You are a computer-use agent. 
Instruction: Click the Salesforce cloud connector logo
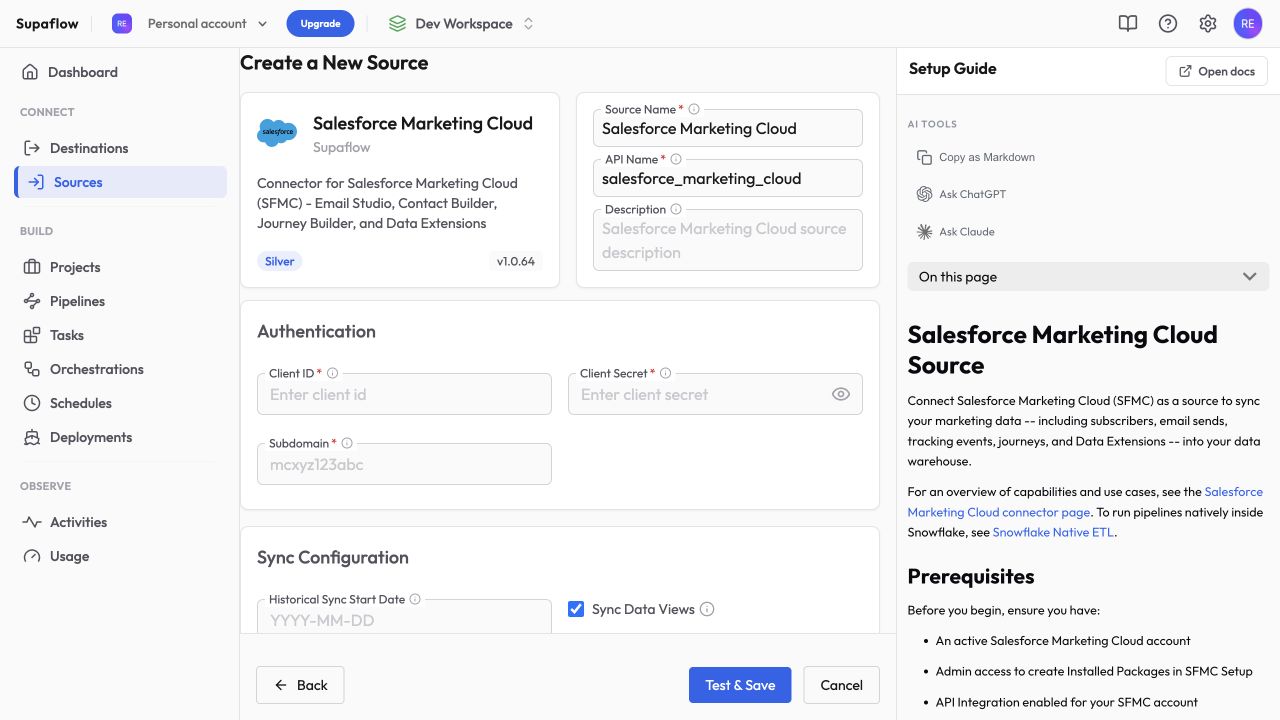pos(277,132)
